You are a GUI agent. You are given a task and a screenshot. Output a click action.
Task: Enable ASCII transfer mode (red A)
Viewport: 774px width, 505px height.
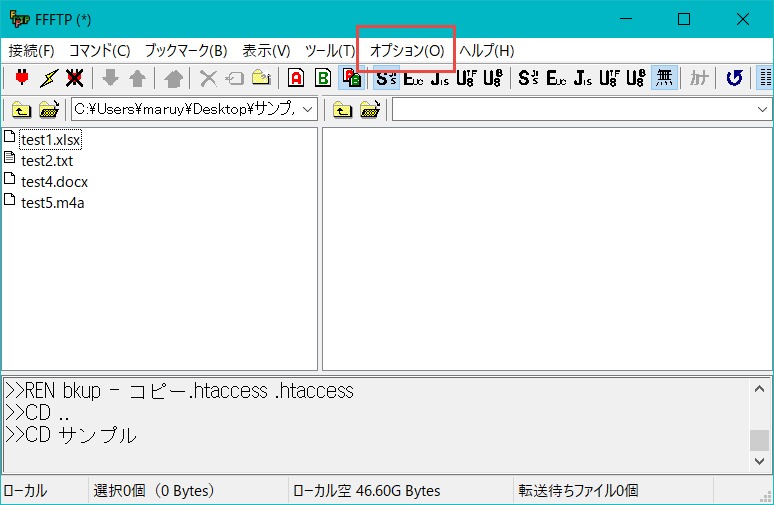point(296,78)
